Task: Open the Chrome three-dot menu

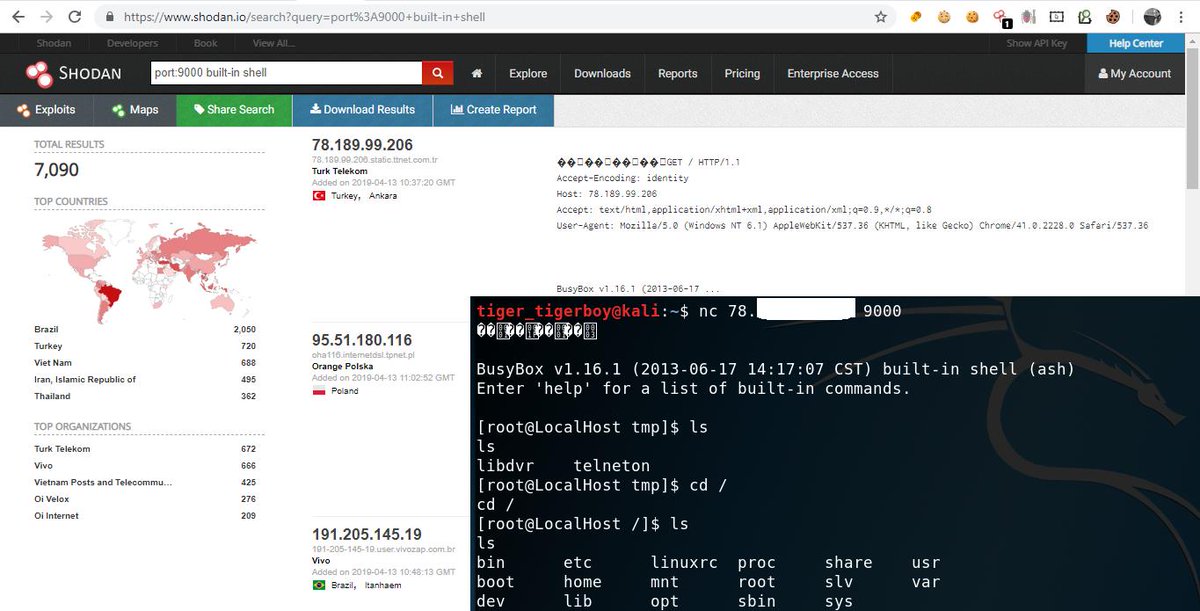Action: (x=1182, y=17)
